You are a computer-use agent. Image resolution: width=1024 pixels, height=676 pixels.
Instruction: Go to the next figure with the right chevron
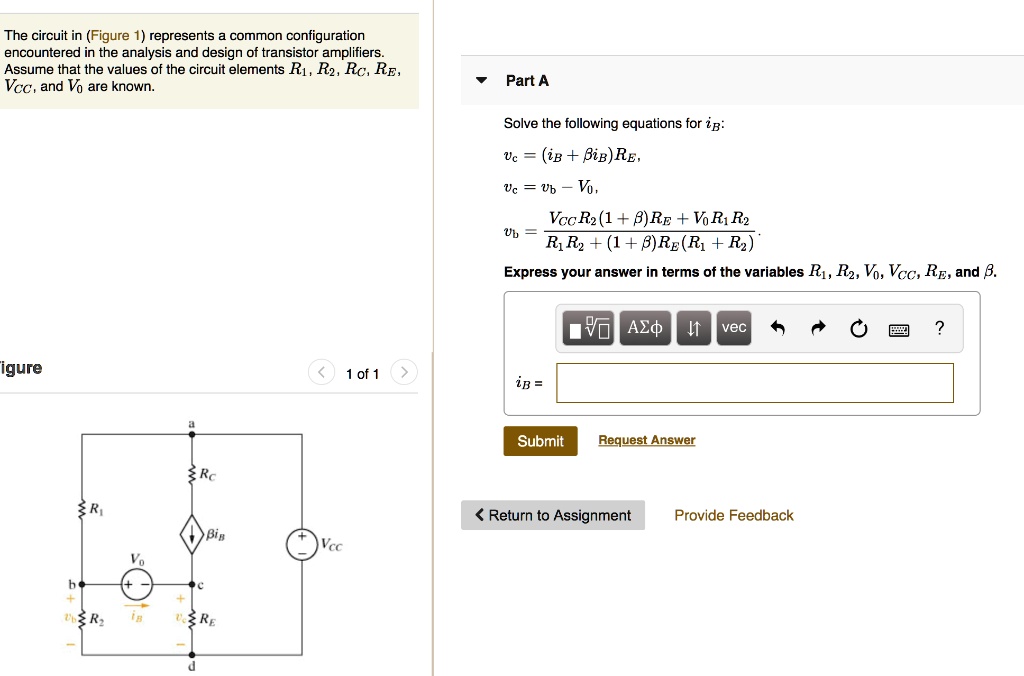(404, 371)
